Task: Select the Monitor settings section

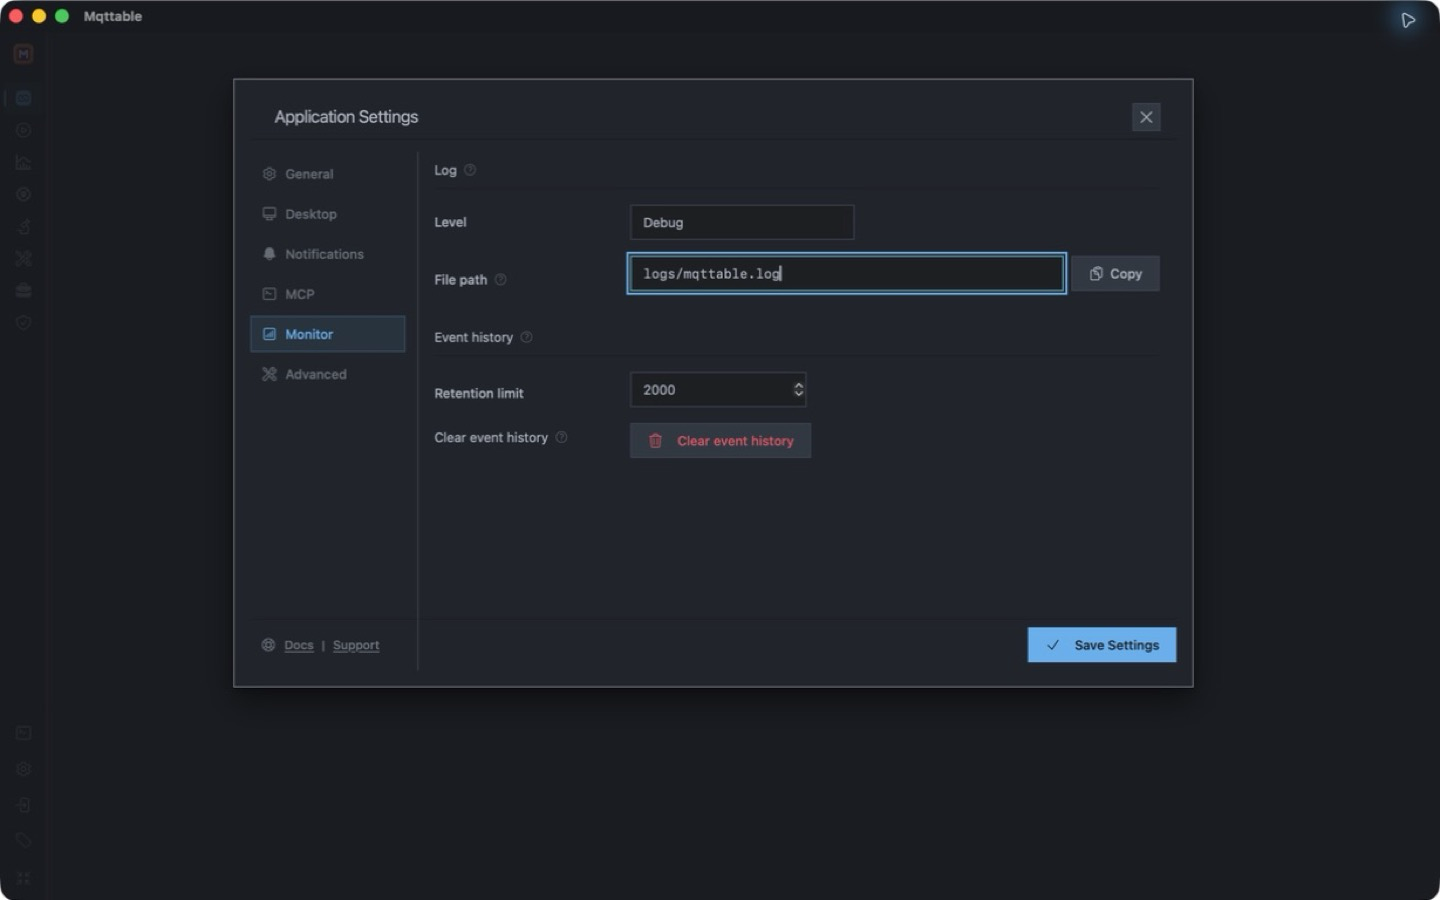Action: click(327, 334)
